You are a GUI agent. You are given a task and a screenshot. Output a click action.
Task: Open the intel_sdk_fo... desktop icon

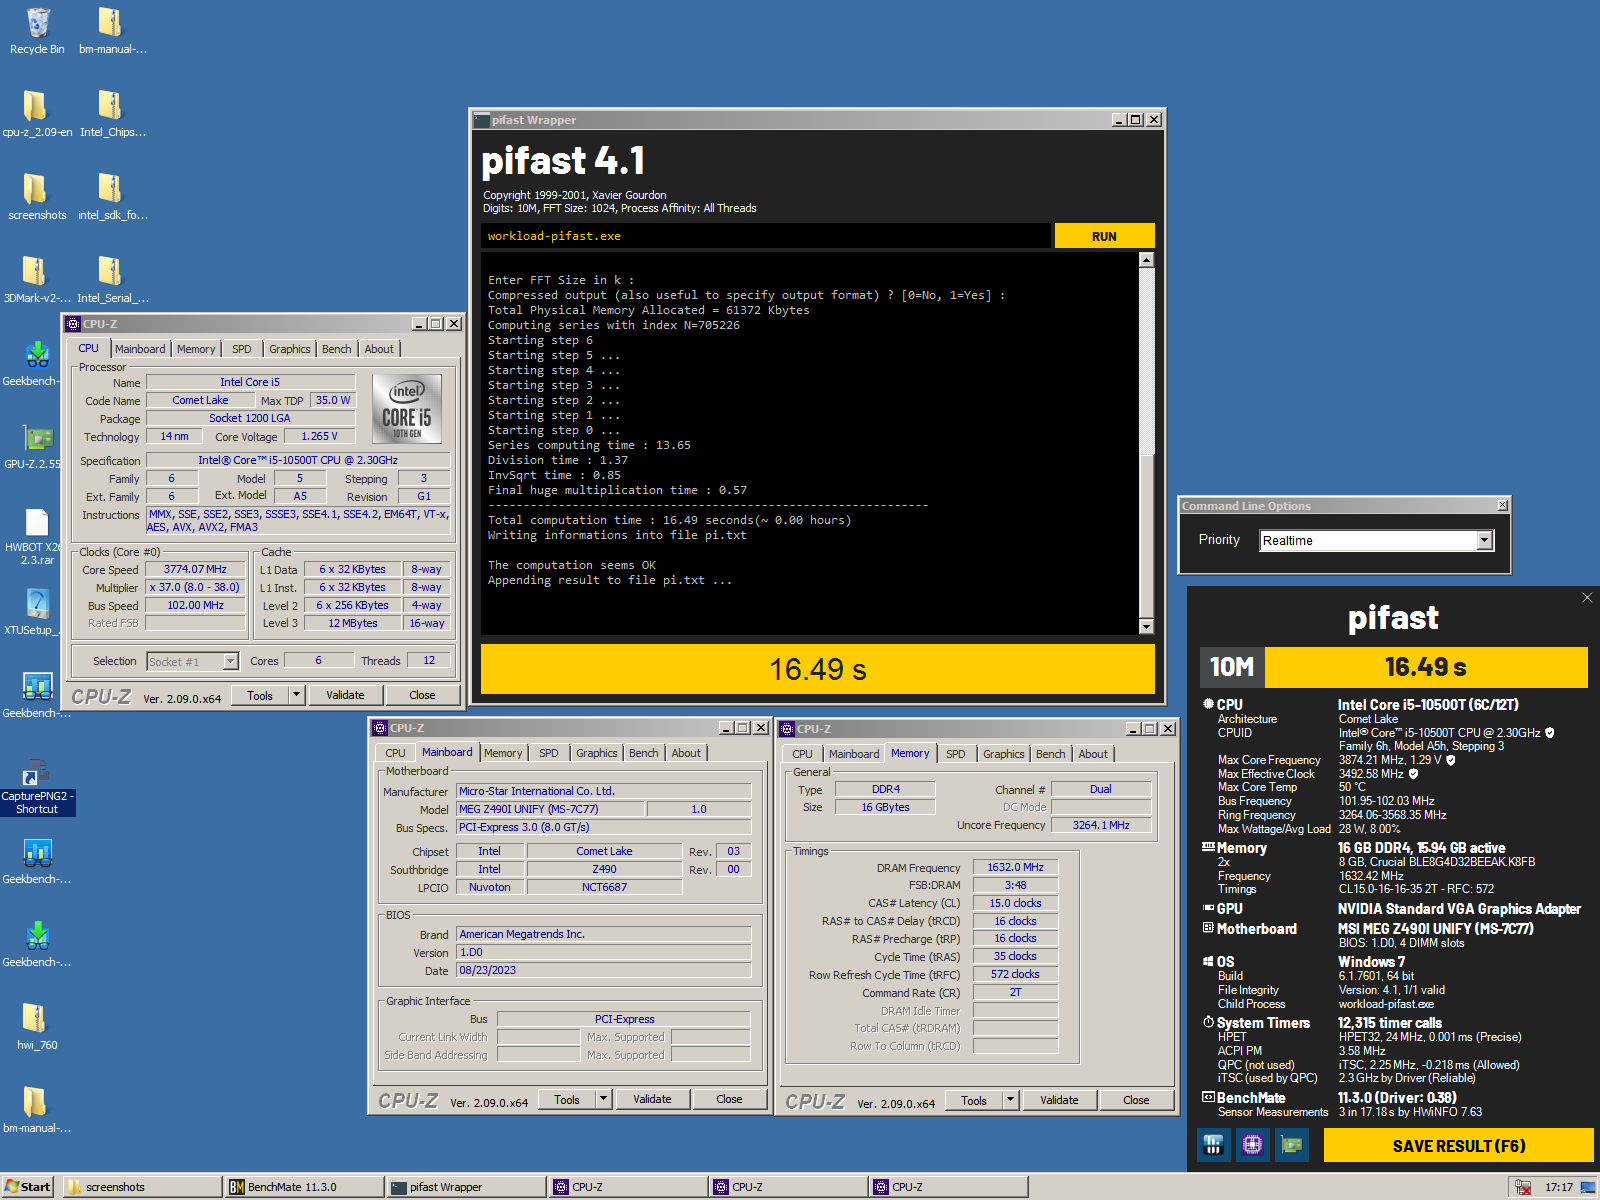pyautogui.click(x=112, y=197)
